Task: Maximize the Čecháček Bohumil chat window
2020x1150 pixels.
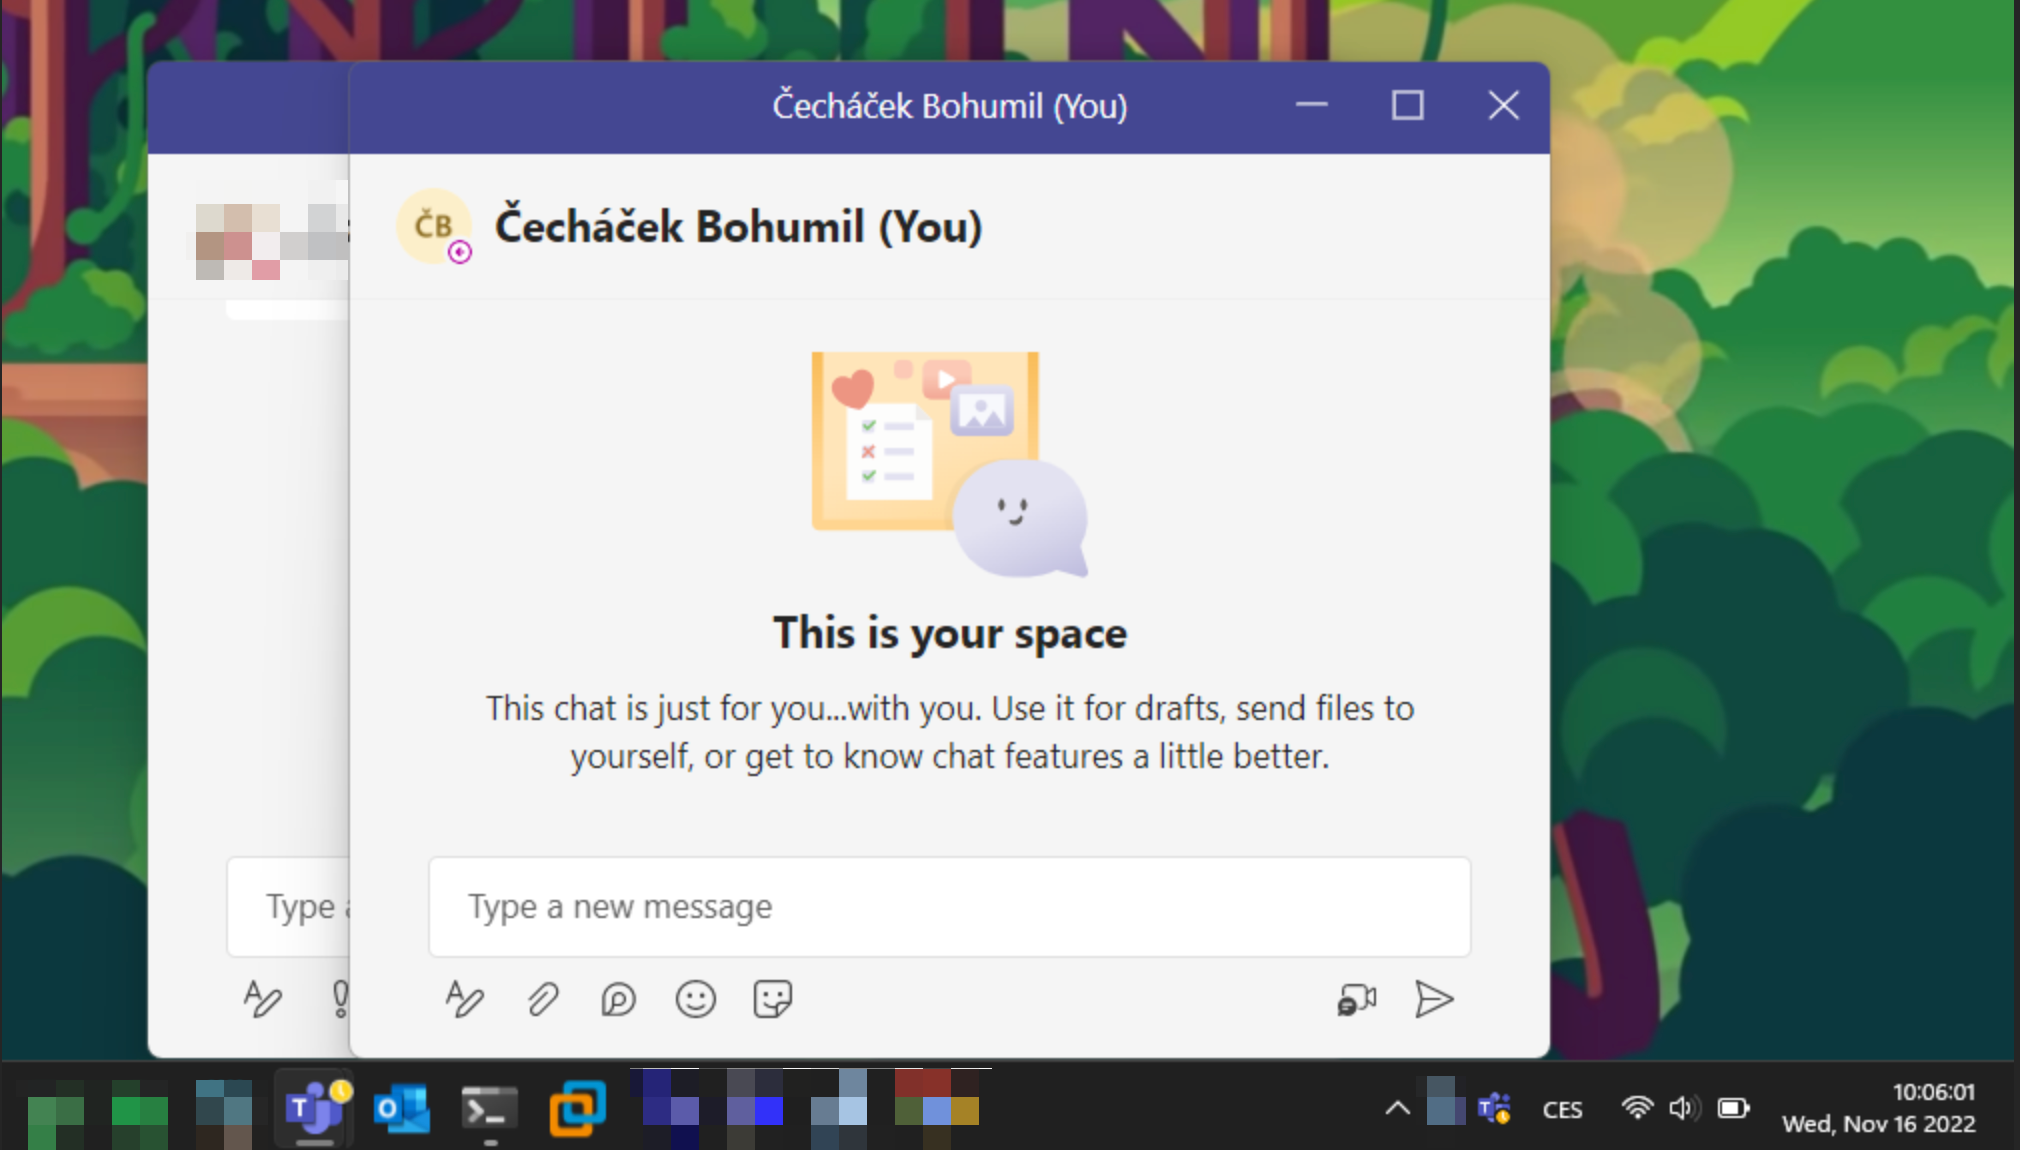Action: (x=1407, y=106)
